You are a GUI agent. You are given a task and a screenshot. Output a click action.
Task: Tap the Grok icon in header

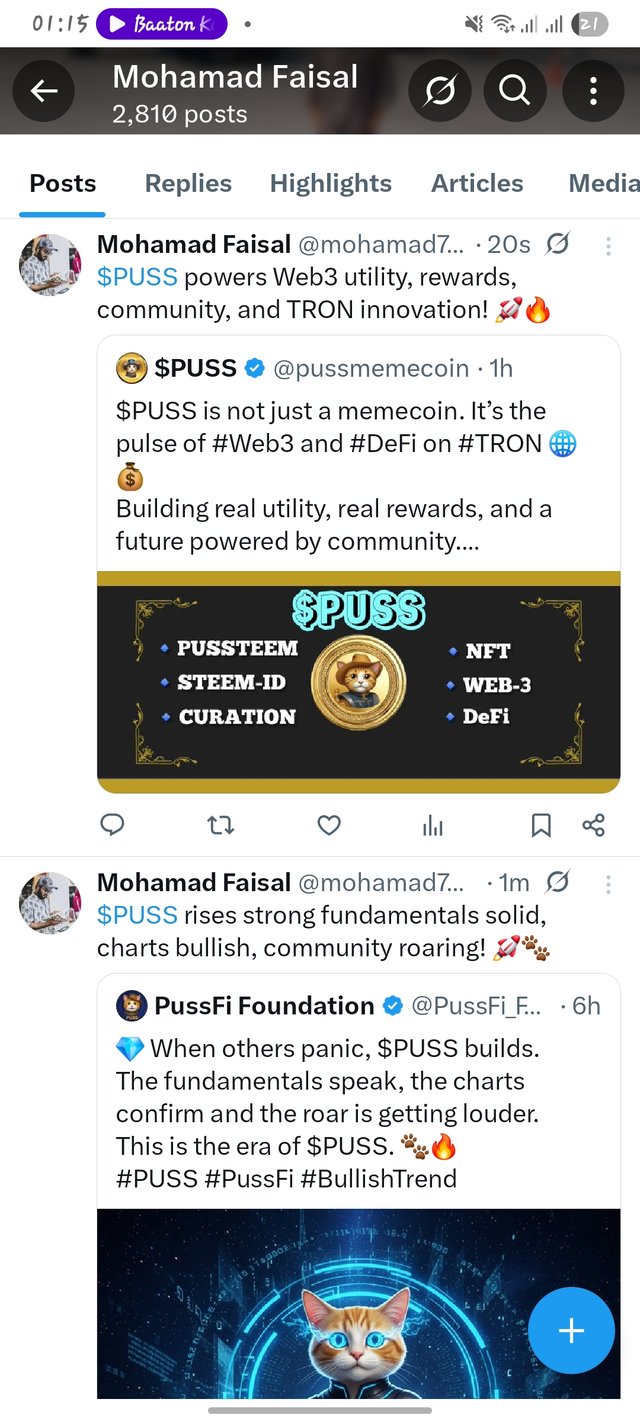(440, 92)
